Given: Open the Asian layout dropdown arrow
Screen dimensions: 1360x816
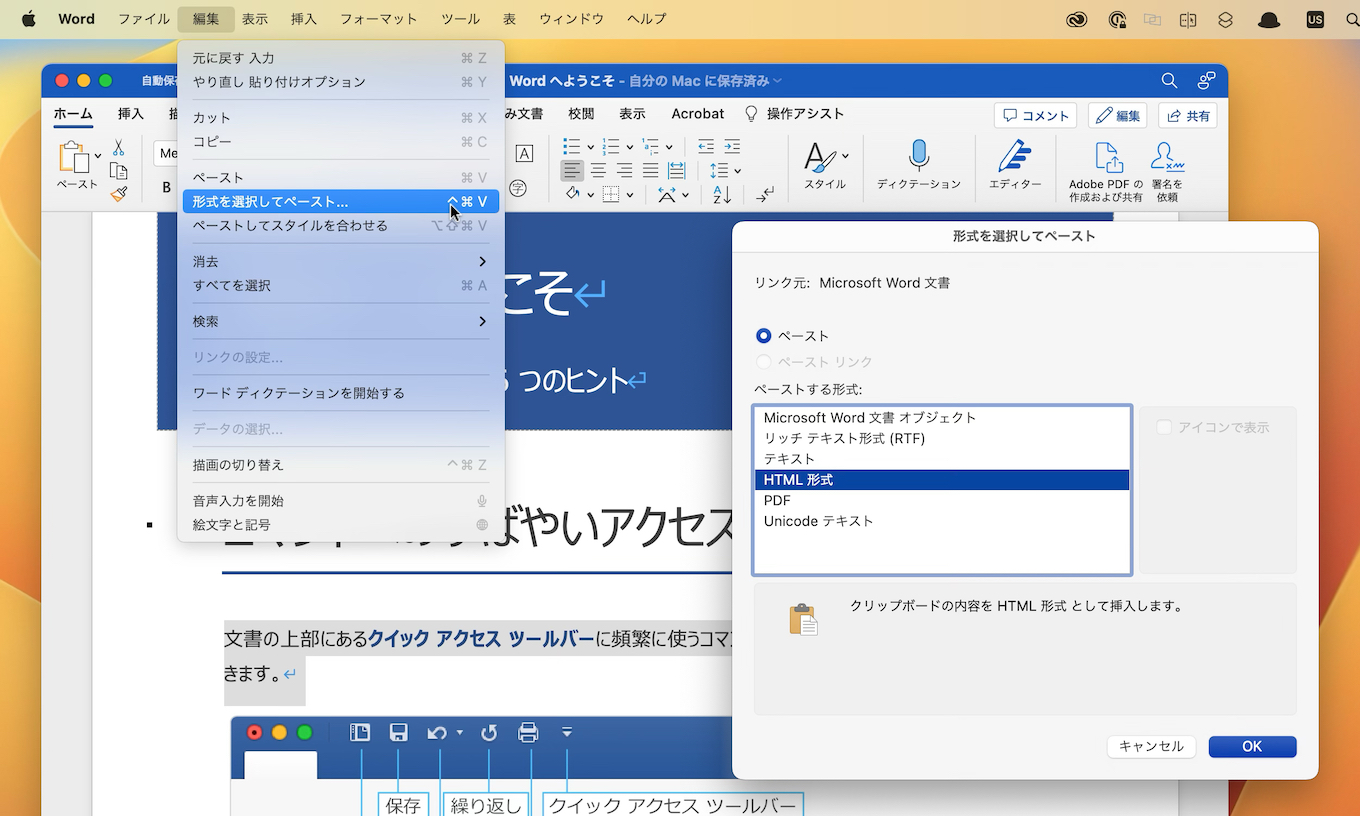Looking at the screenshot, I should click(684, 195).
